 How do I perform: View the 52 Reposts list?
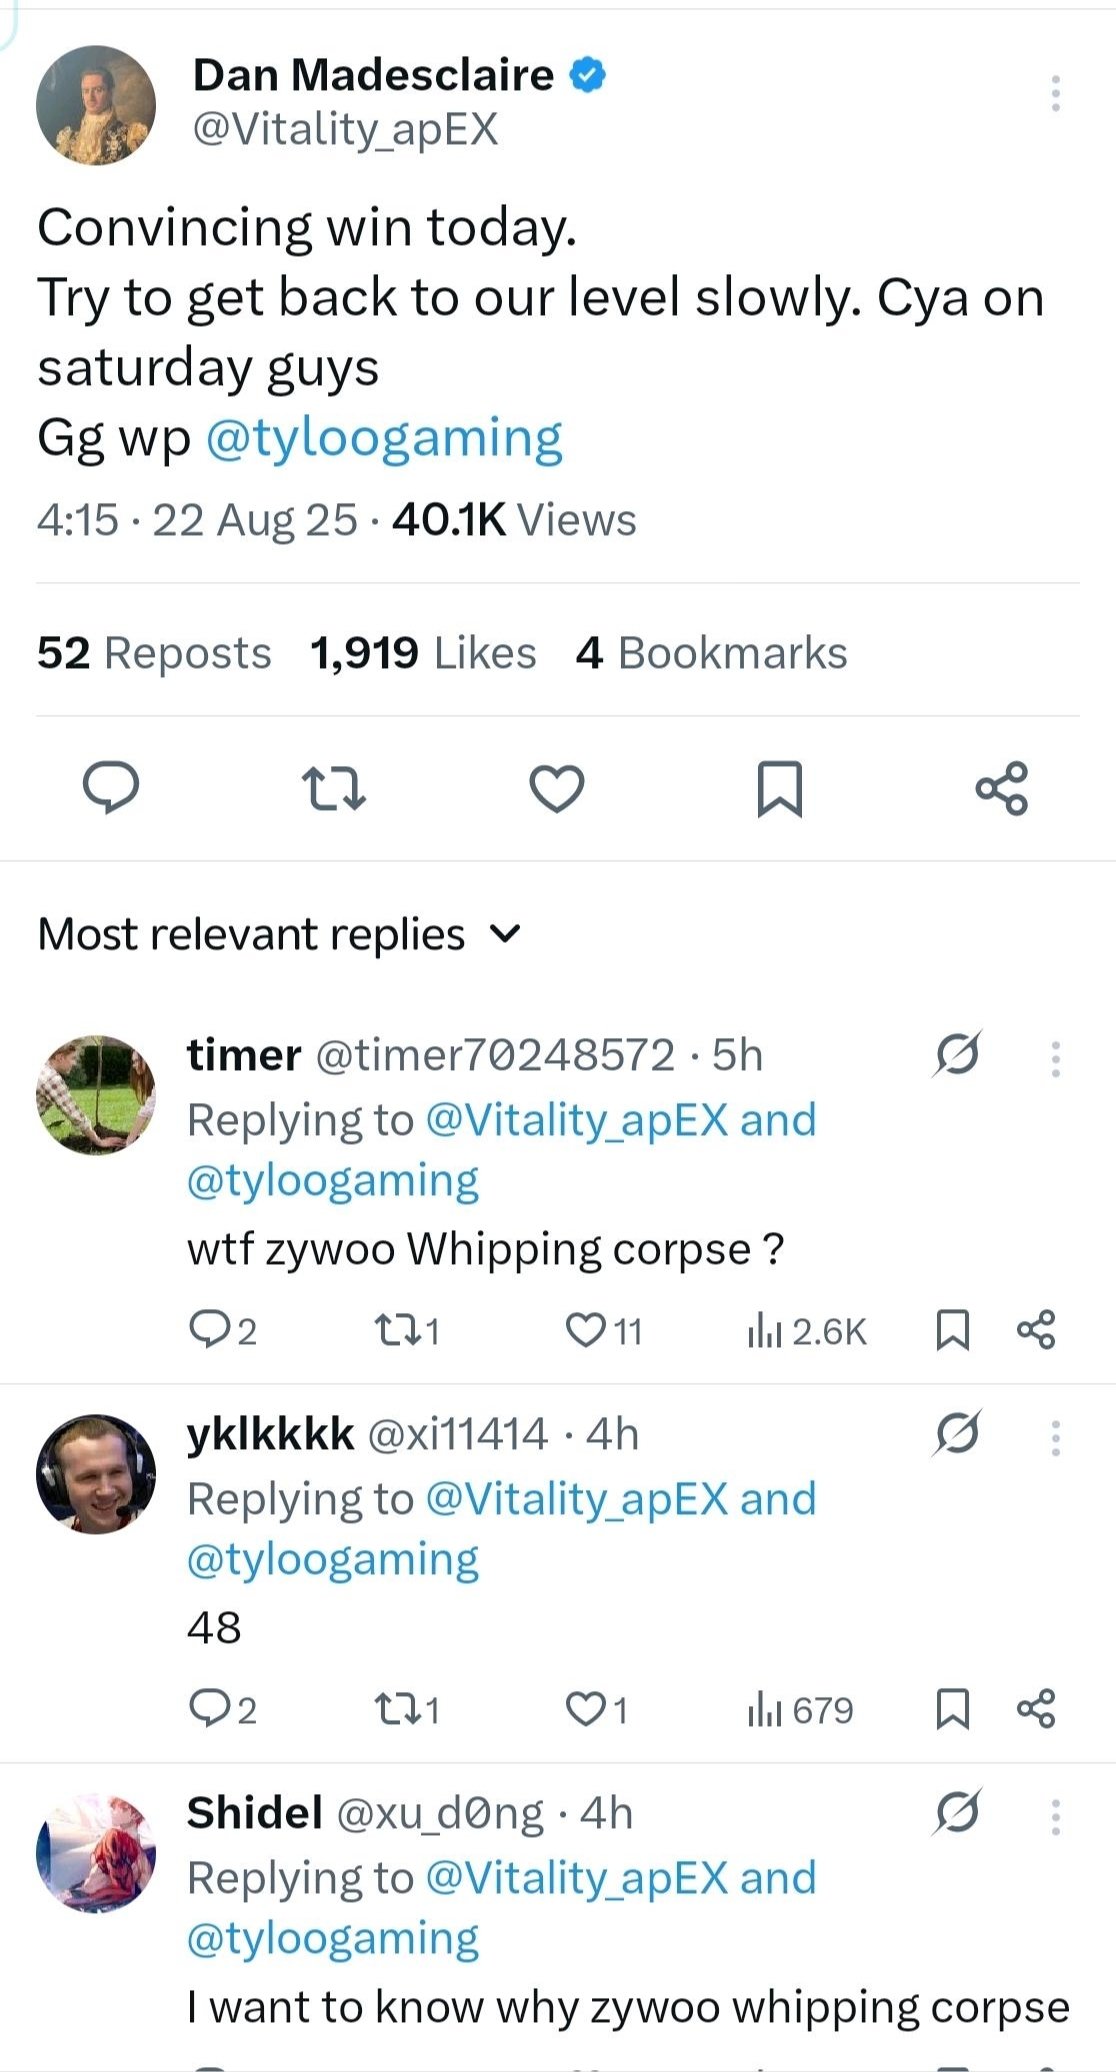coord(154,653)
